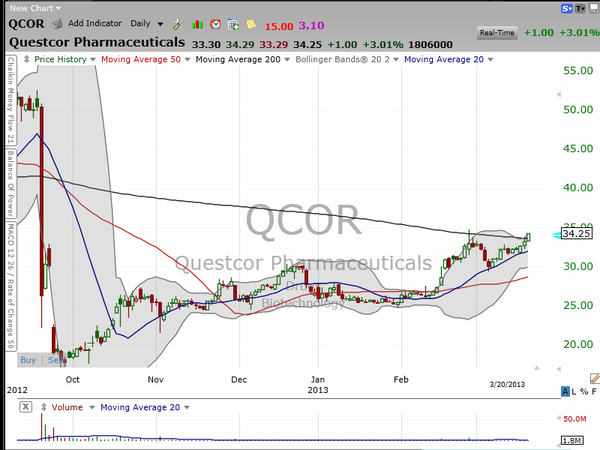This screenshot has height=450, width=600.
Task: Click the reorder arrows beside Volume
Action: pos(44,407)
